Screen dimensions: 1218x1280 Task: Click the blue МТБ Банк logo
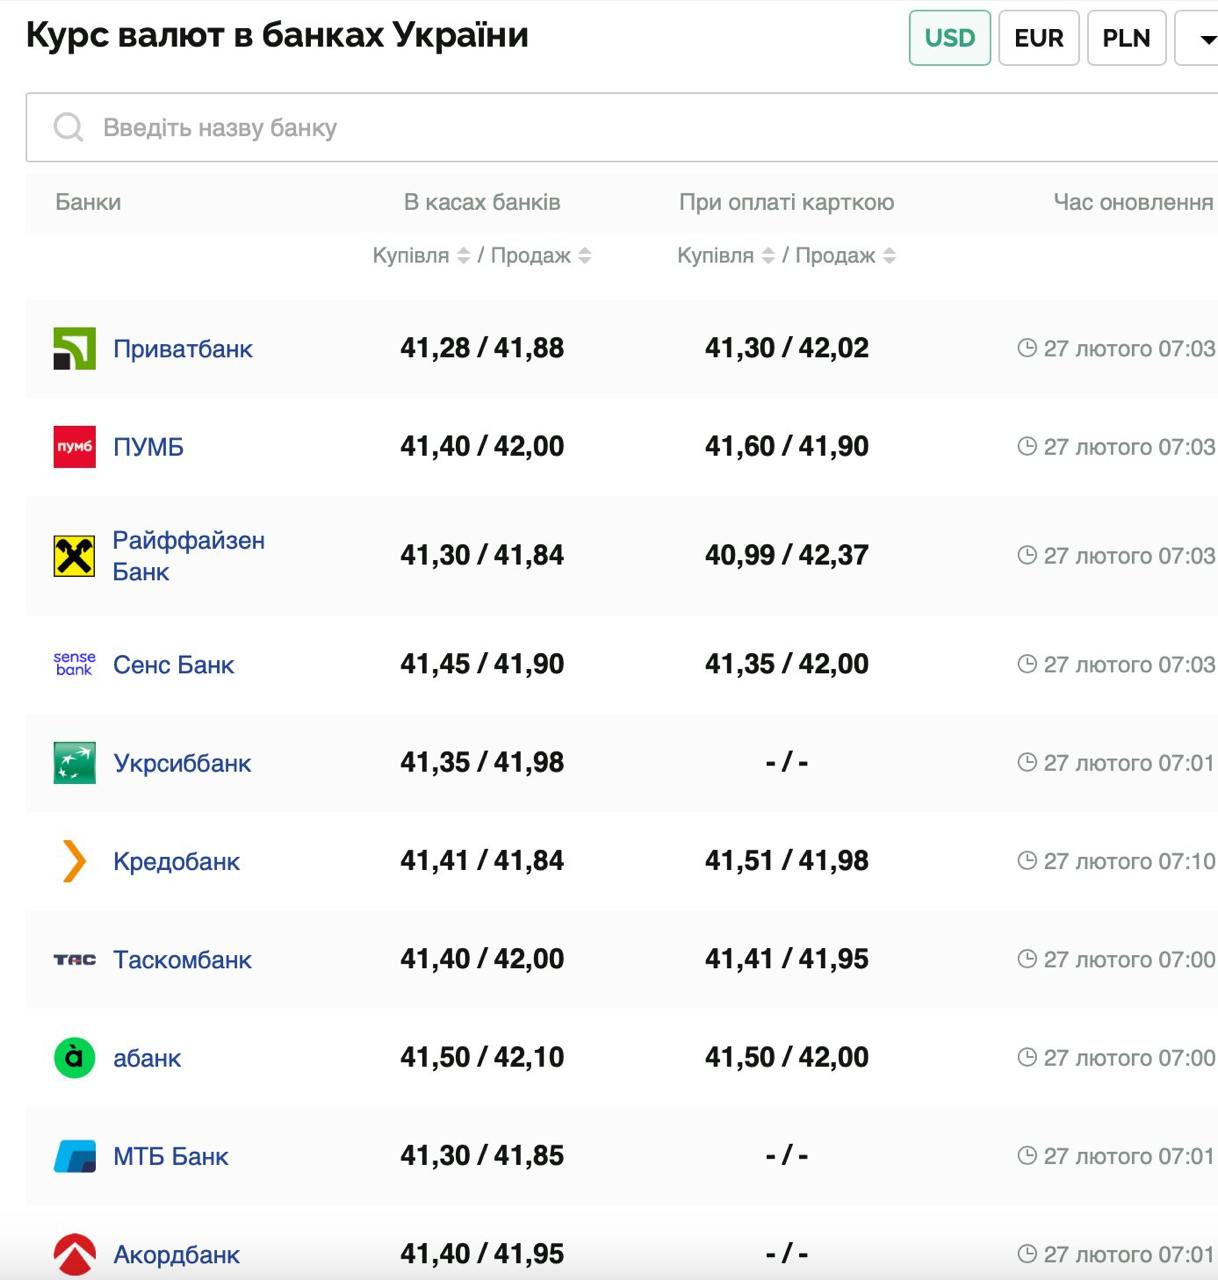(x=74, y=1156)
